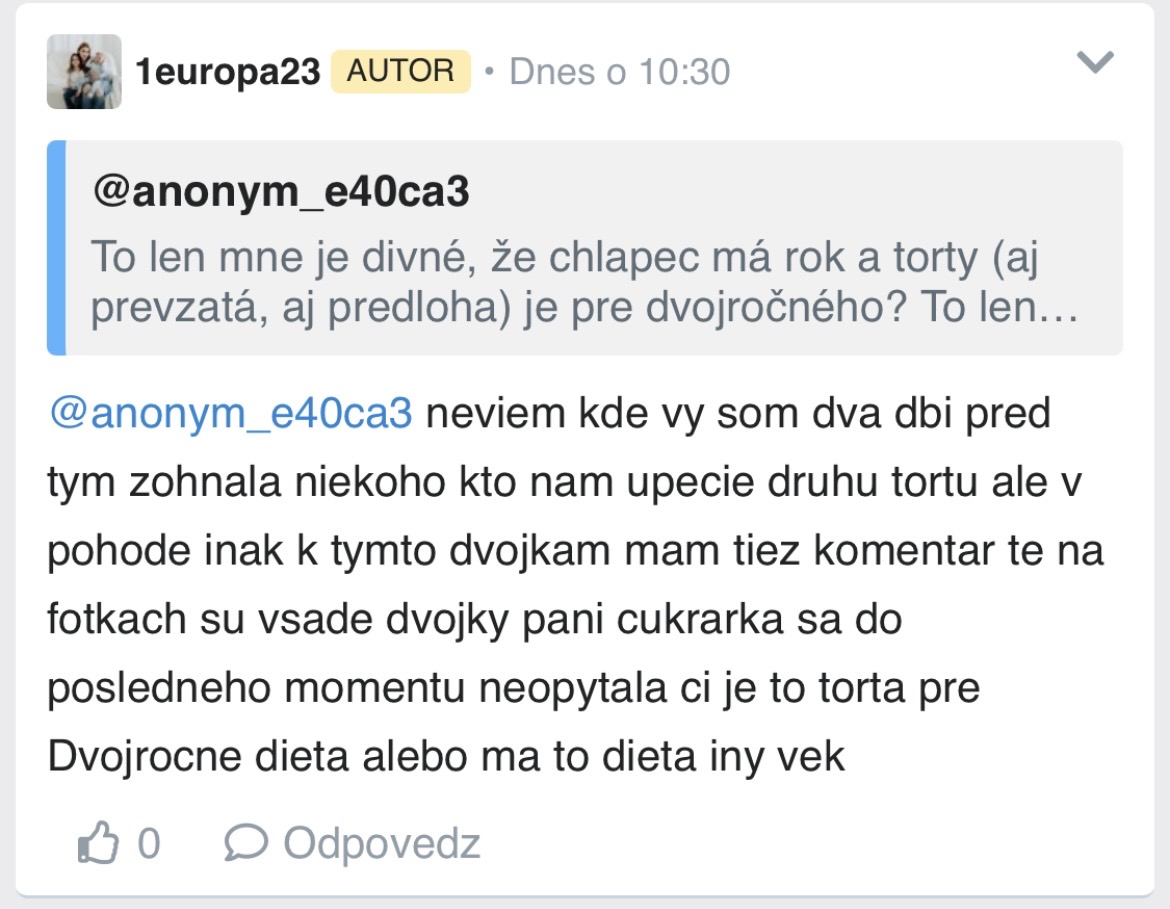Click the comment line starting "posledneho momentu"
The image size is (1170, 909).
(513, 688)
